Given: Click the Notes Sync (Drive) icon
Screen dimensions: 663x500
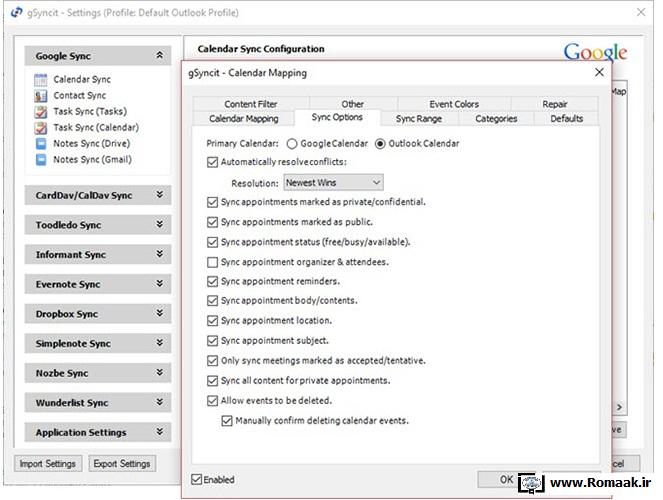Looking at the screenshot, I should [x=41, y=144].
